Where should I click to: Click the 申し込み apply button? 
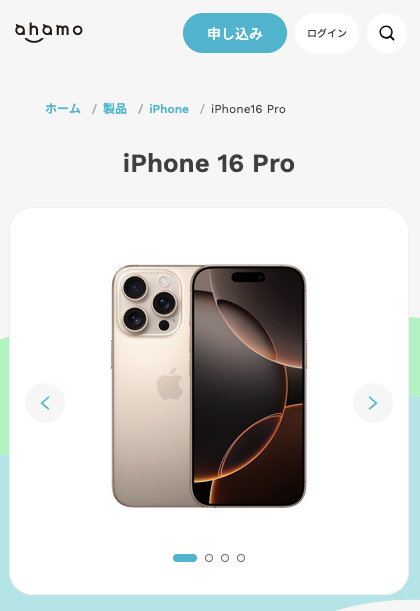235,33
